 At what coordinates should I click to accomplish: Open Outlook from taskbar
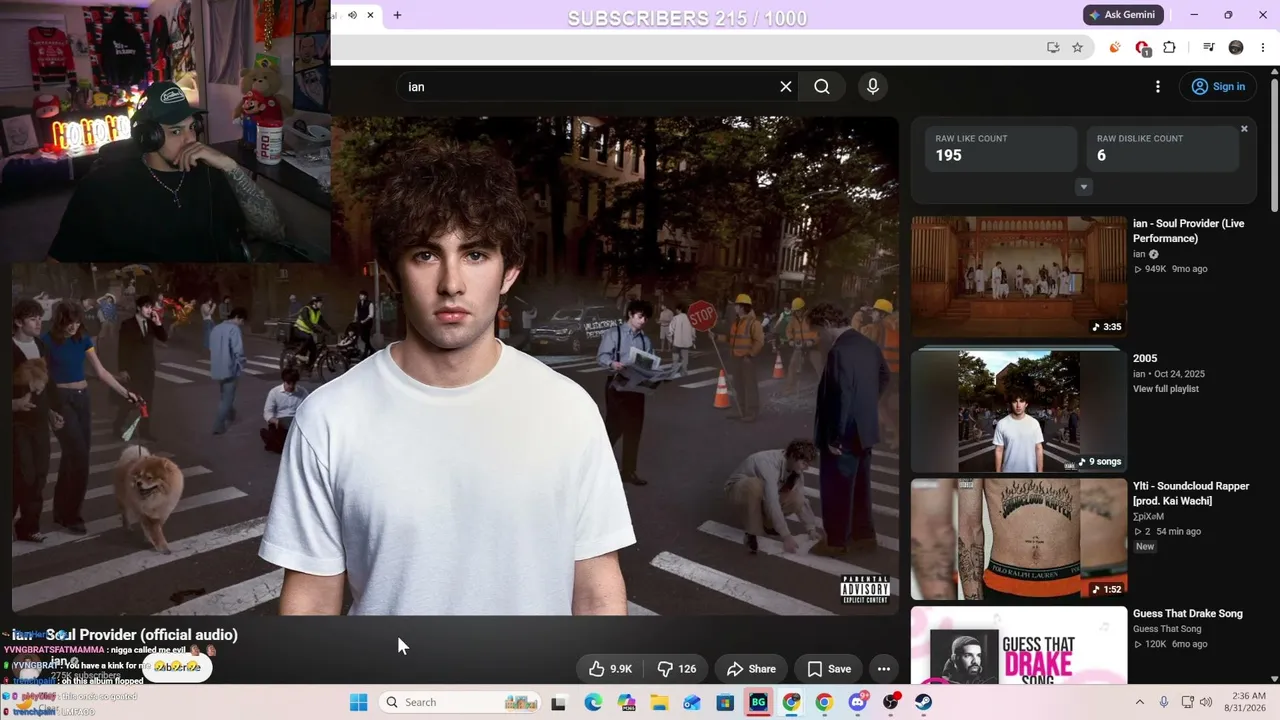pos(692,702)
